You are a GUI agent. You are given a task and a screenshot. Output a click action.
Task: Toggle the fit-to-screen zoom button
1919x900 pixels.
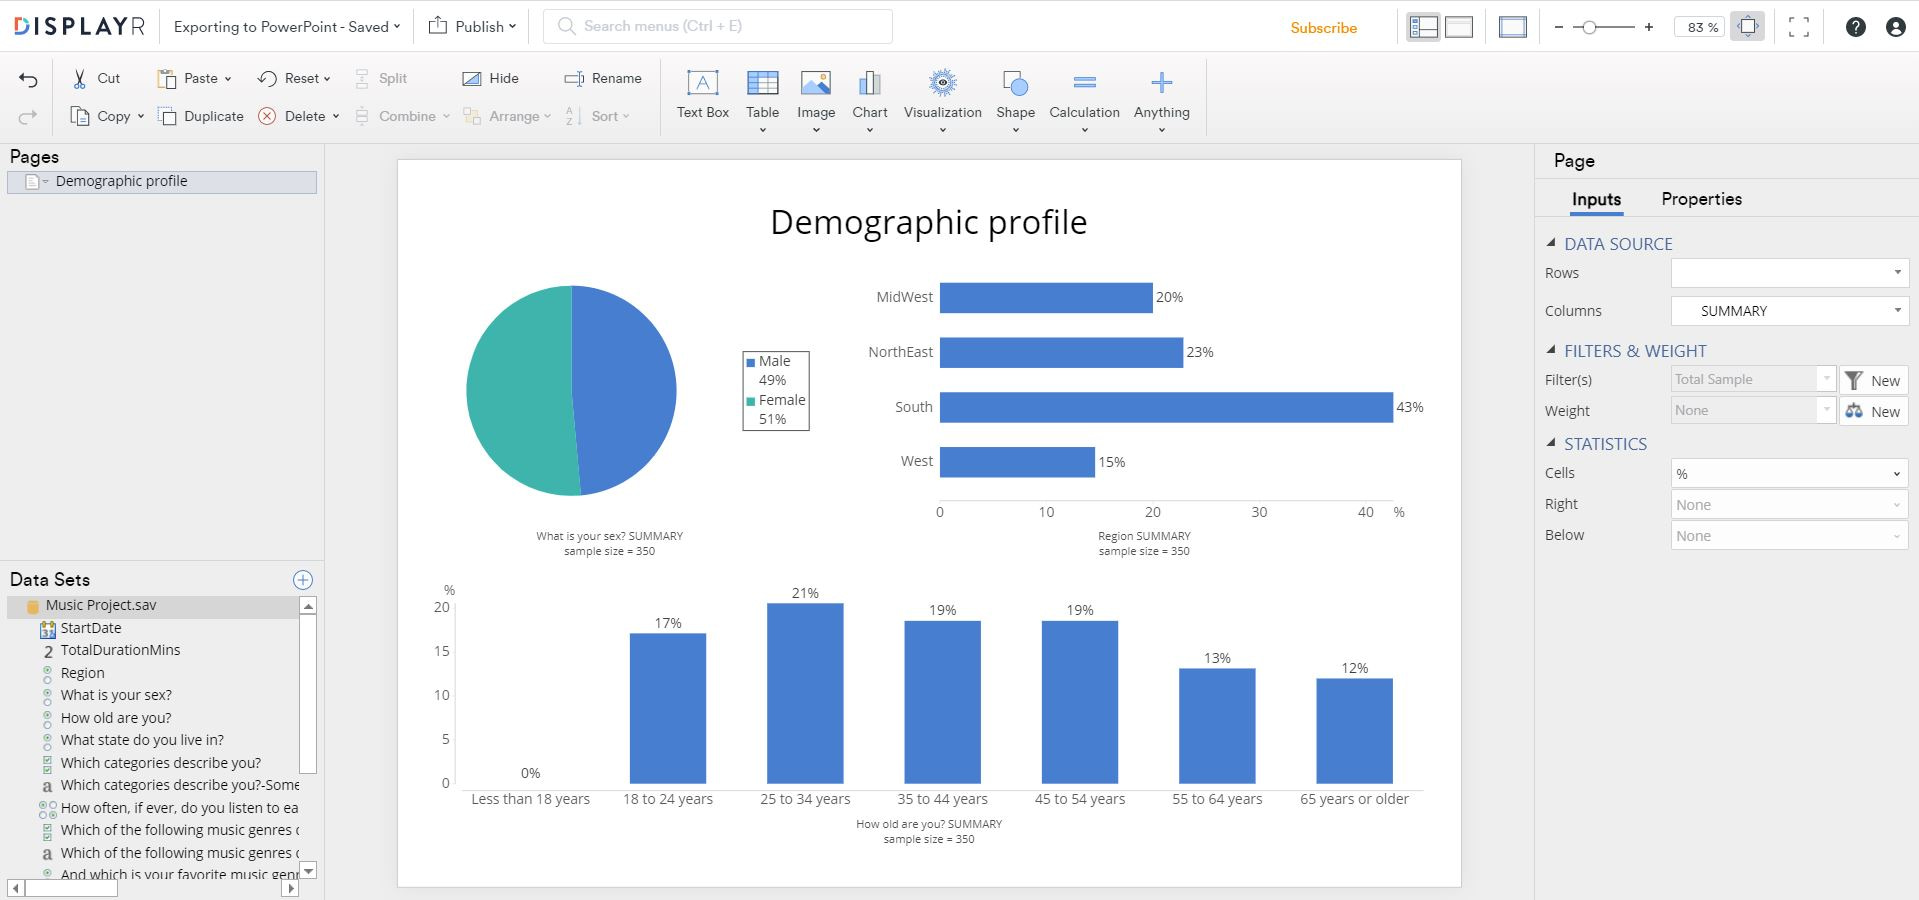coord(1748,27)
